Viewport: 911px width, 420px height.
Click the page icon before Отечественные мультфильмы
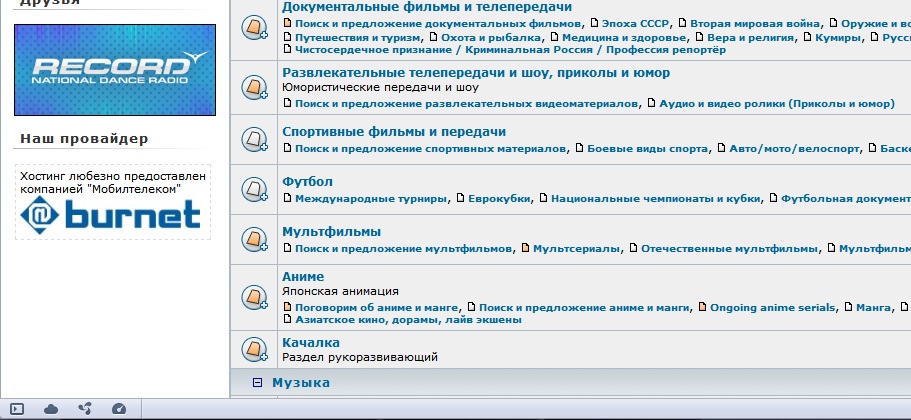pyautogui.click(x=634, y=248)
